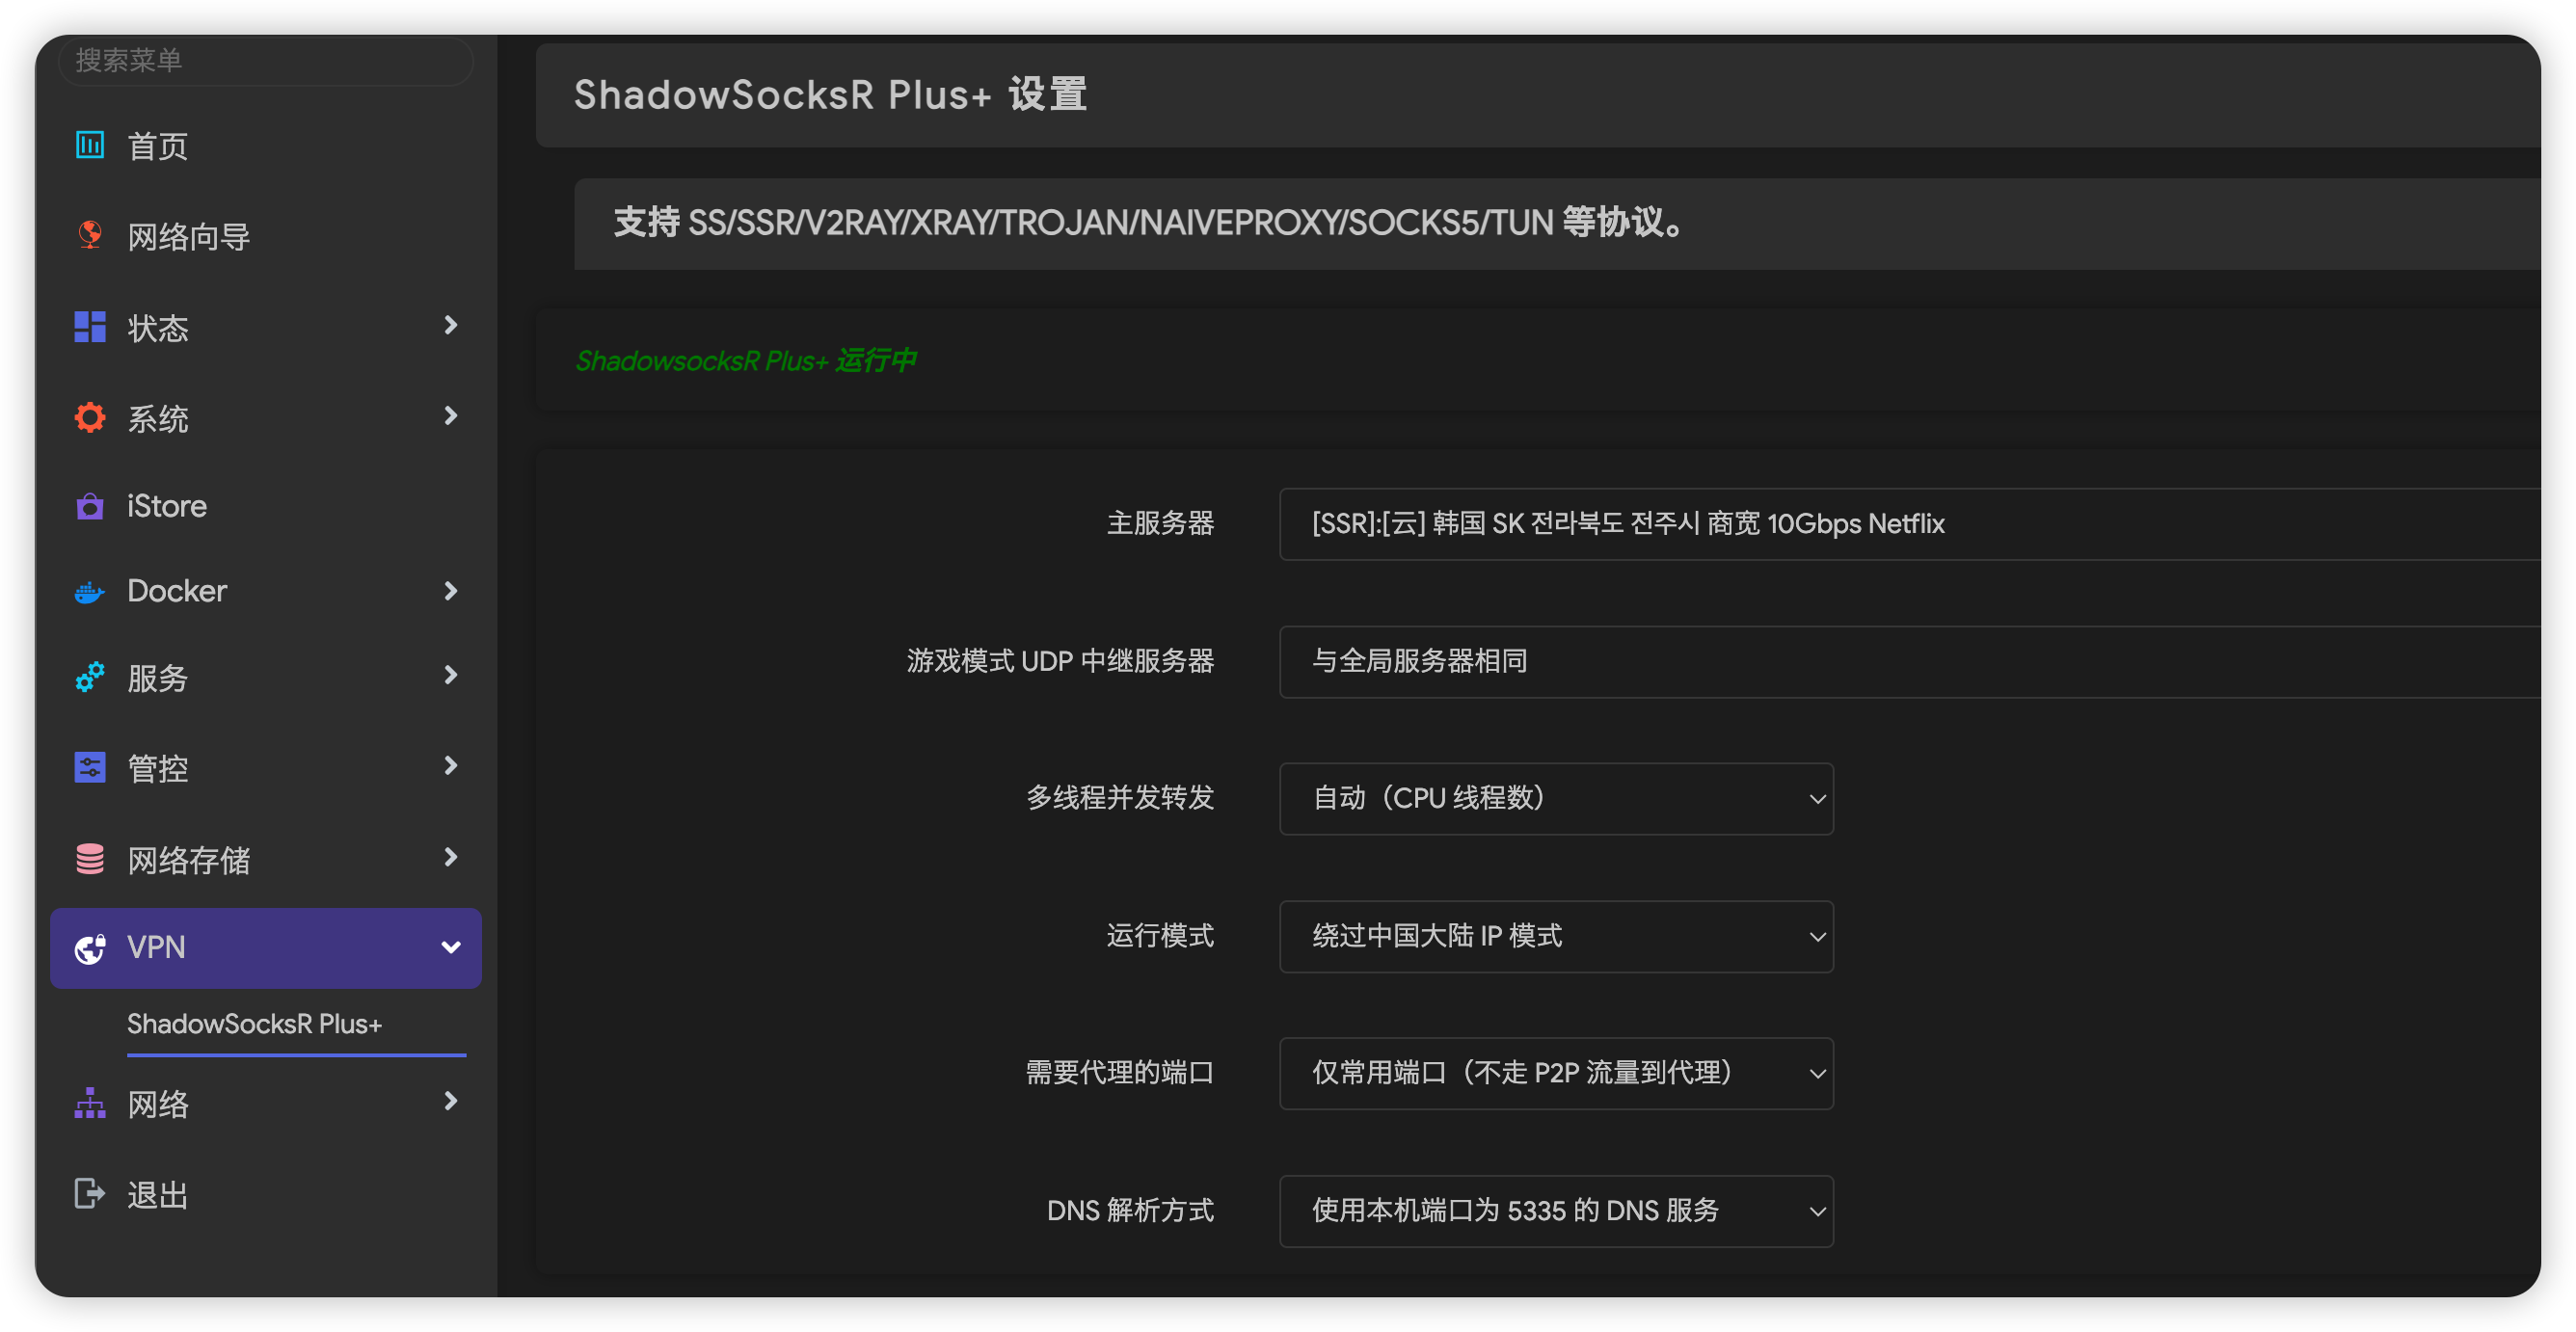Expand the 状态 menu chevron
Image resolution: width=2576 pixels, height=1332 pixels.
point(450,326)
